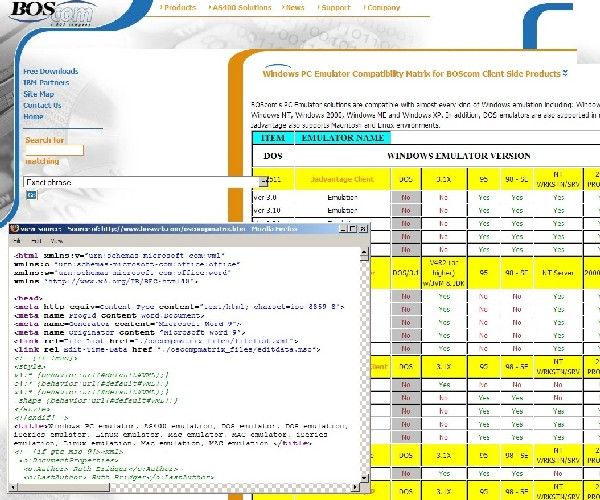Click the html xmlns line in source view
600x500 pixels.
point(119,256)
